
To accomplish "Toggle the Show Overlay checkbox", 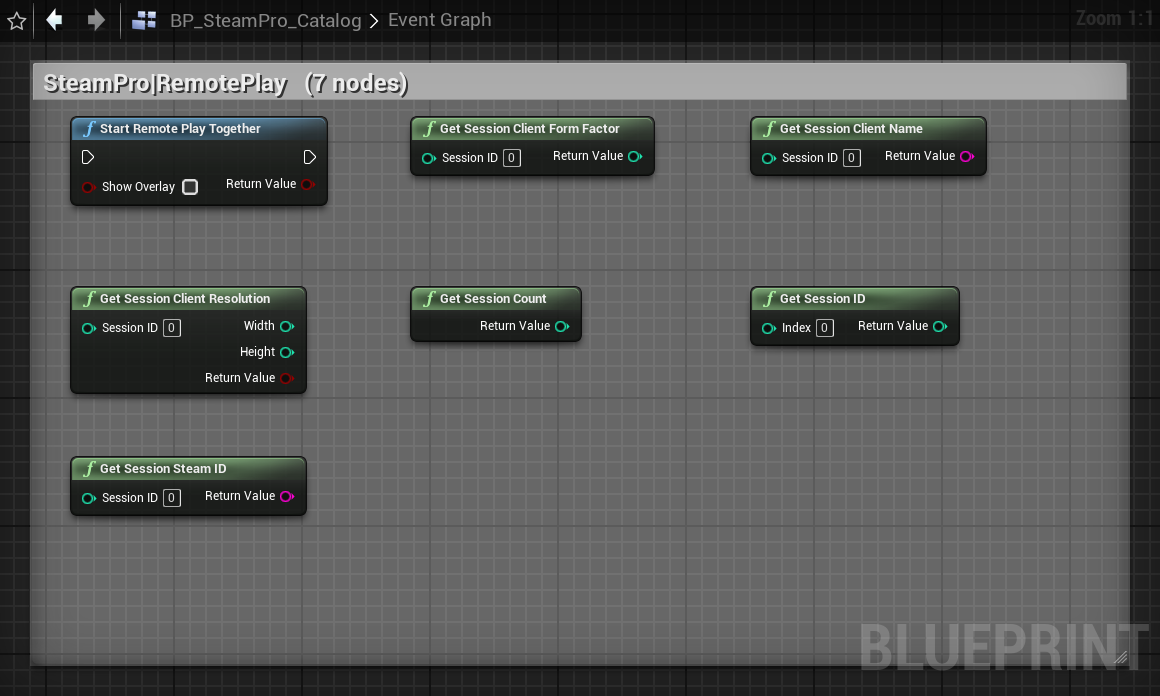I will pos(190,187).
